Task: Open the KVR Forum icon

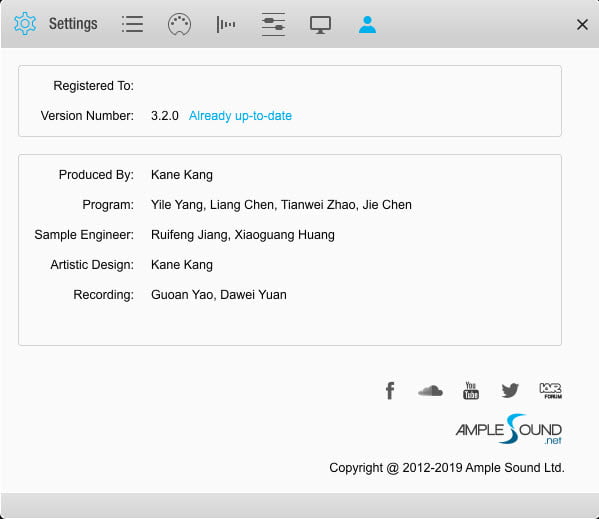Action: 550,391
